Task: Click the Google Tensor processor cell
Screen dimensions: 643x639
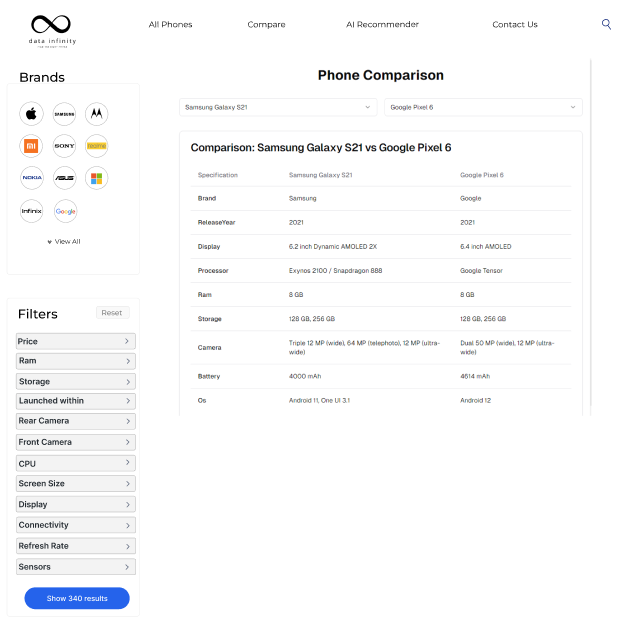Action: [481, 271]
